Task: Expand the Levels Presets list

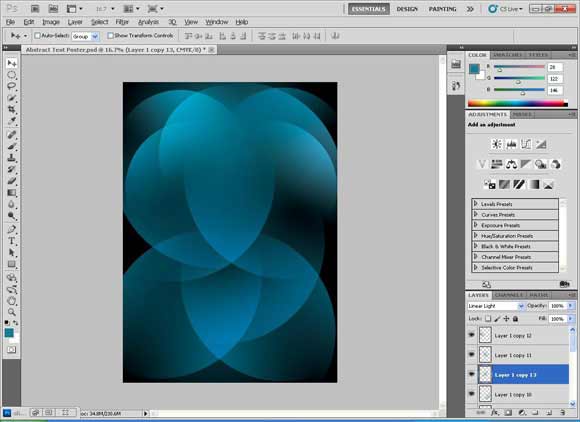Action: point(515,204)
